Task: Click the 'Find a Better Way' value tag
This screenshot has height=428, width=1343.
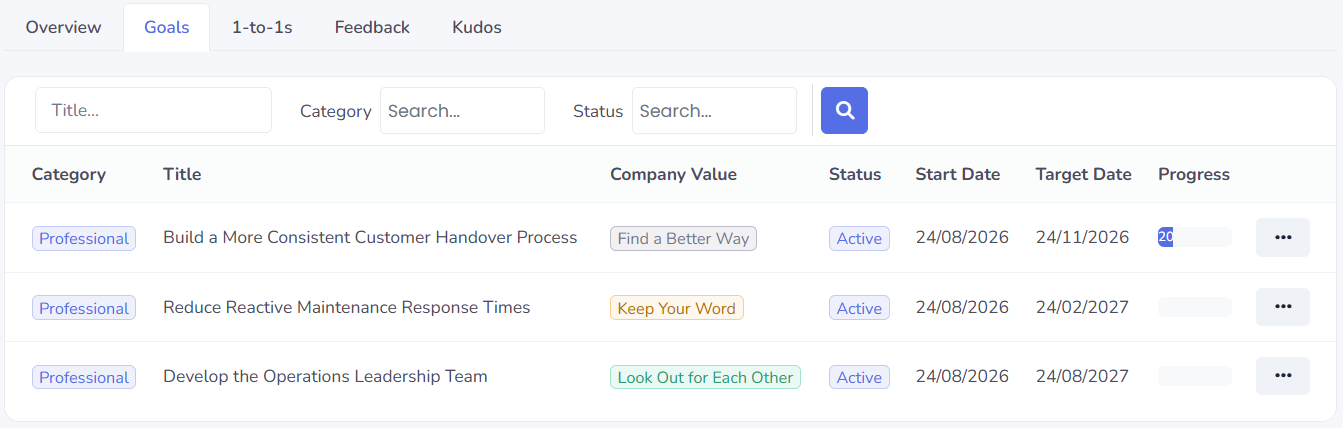Action: [684, 238]
